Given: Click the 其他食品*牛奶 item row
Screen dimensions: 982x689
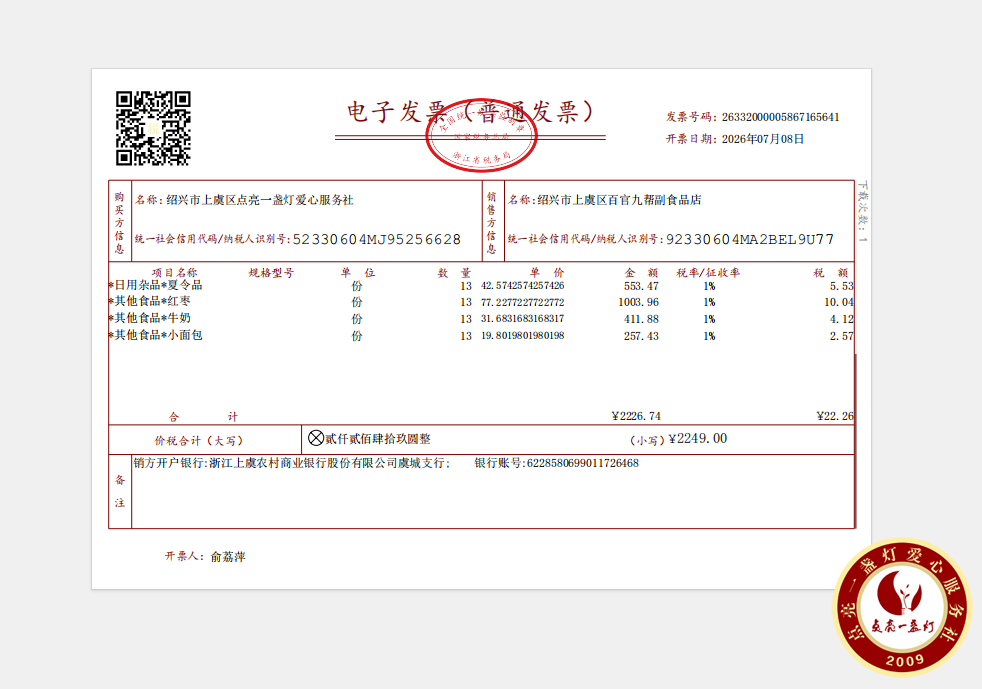Looking at the screenshot, I should click(481, 319).
